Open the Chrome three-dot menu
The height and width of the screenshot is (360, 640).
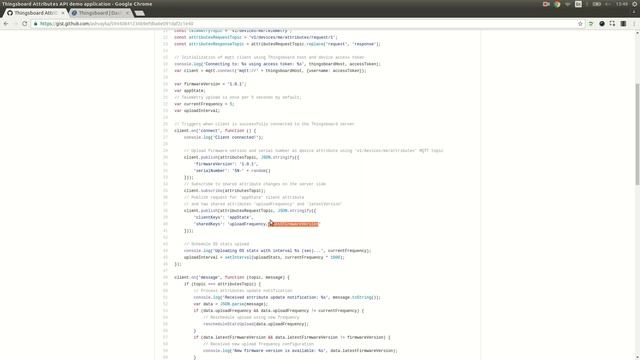tap(634, 24)
